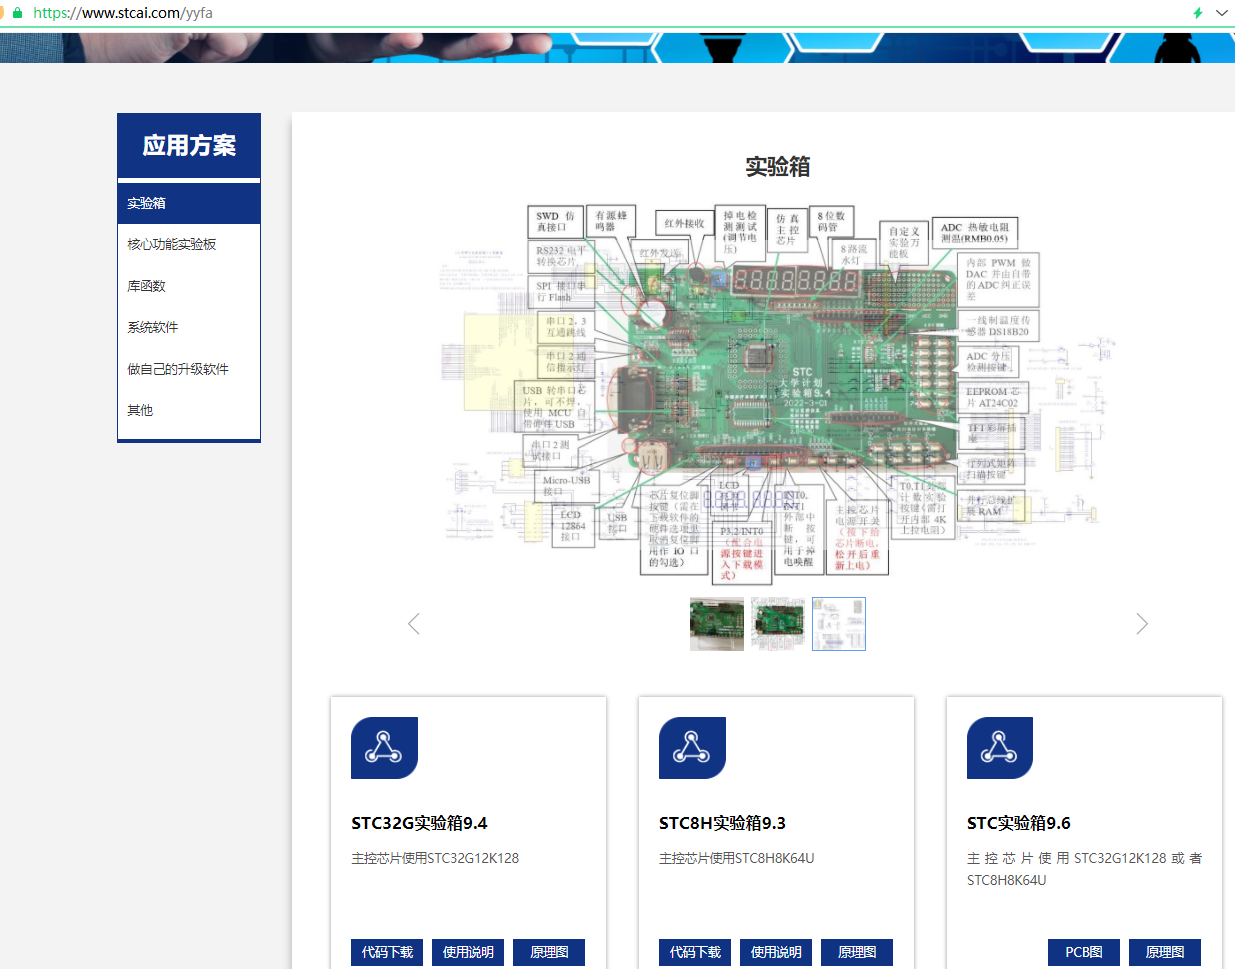Click the STC实验箱9.6 card icon
Screen dimensions: 1235x969
(x=1000, y=748)
